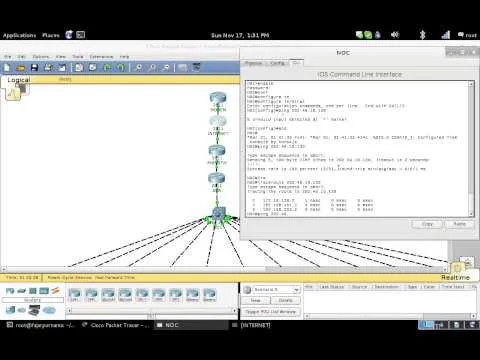Click the INTERNET taskbar window entry
Image resolution: width=480 pixels, height=360 pixels.
(252, 325)
